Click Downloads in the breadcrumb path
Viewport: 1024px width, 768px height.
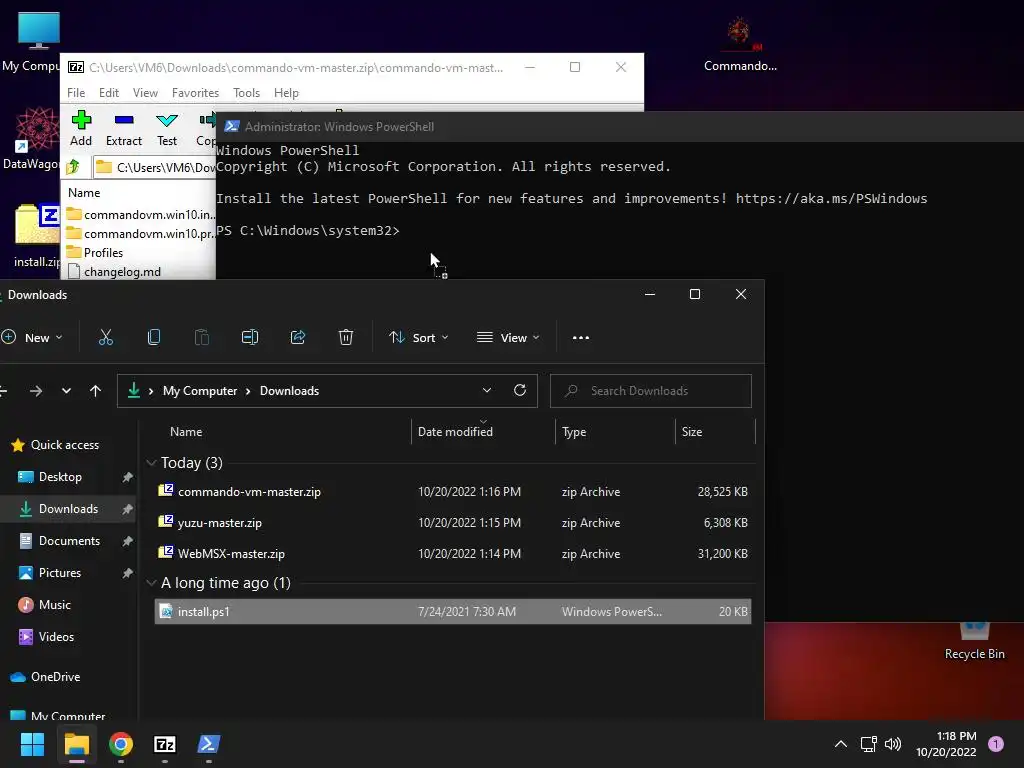[x=289, y=391]
